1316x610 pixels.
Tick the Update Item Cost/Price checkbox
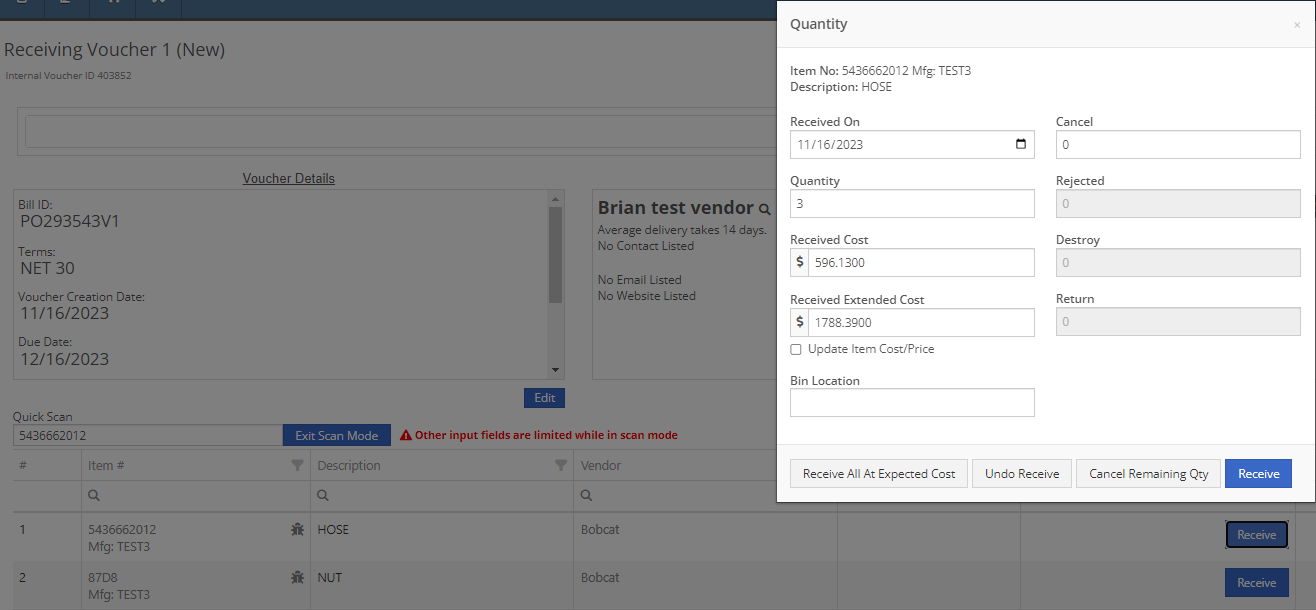pos(796,350)
